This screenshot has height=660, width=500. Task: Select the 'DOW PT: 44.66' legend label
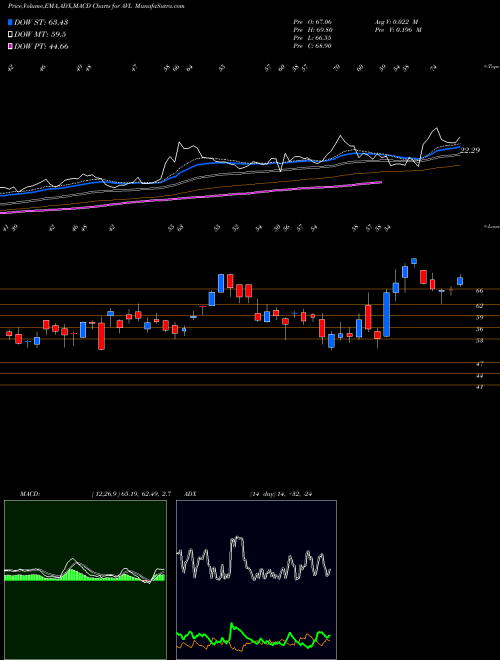(41, 46)
